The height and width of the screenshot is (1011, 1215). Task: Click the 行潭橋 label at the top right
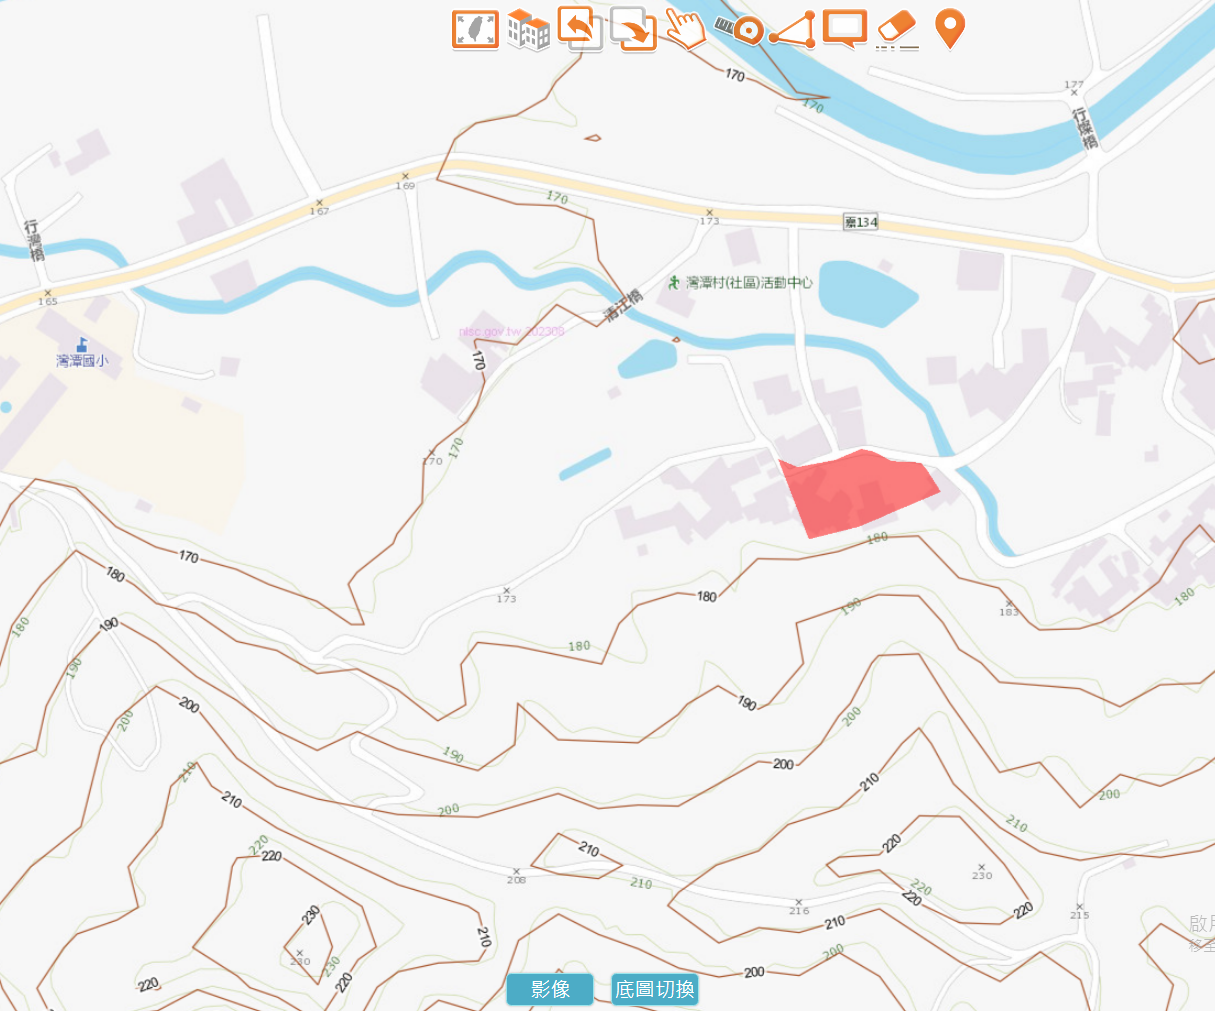(1085, 128)
